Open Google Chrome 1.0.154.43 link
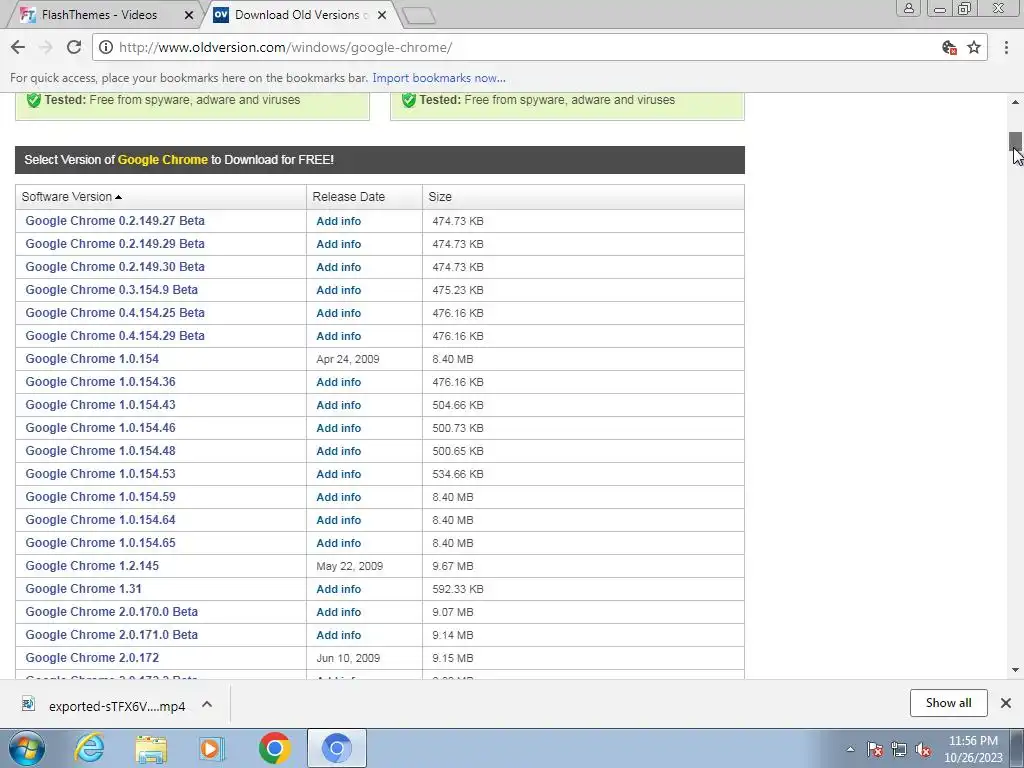 click(101, 404)
